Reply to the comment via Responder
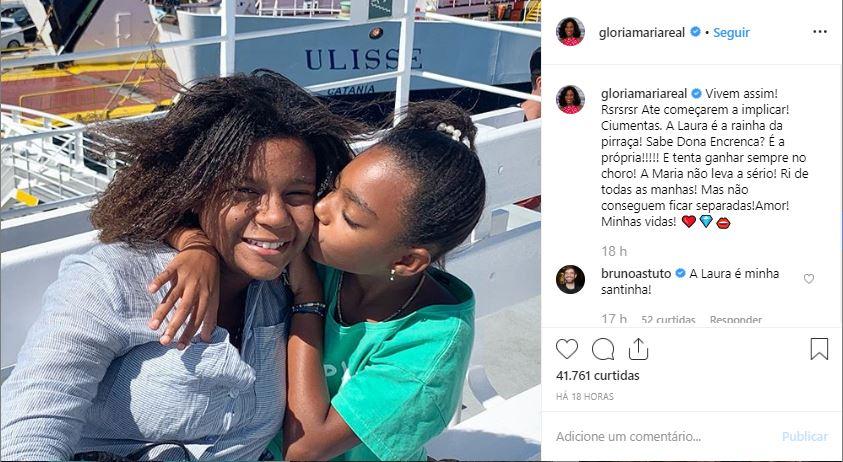Screen dimensions: 843x462 point(735,319)
